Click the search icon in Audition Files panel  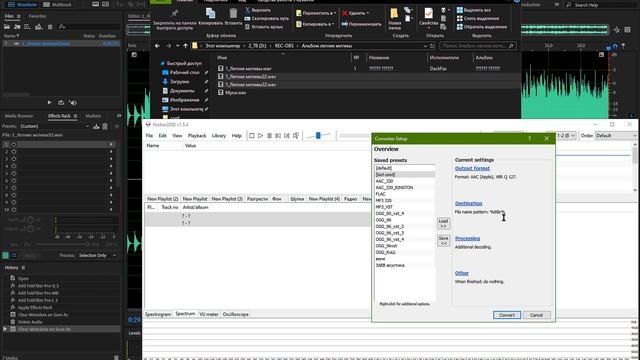tap(62, 27)
